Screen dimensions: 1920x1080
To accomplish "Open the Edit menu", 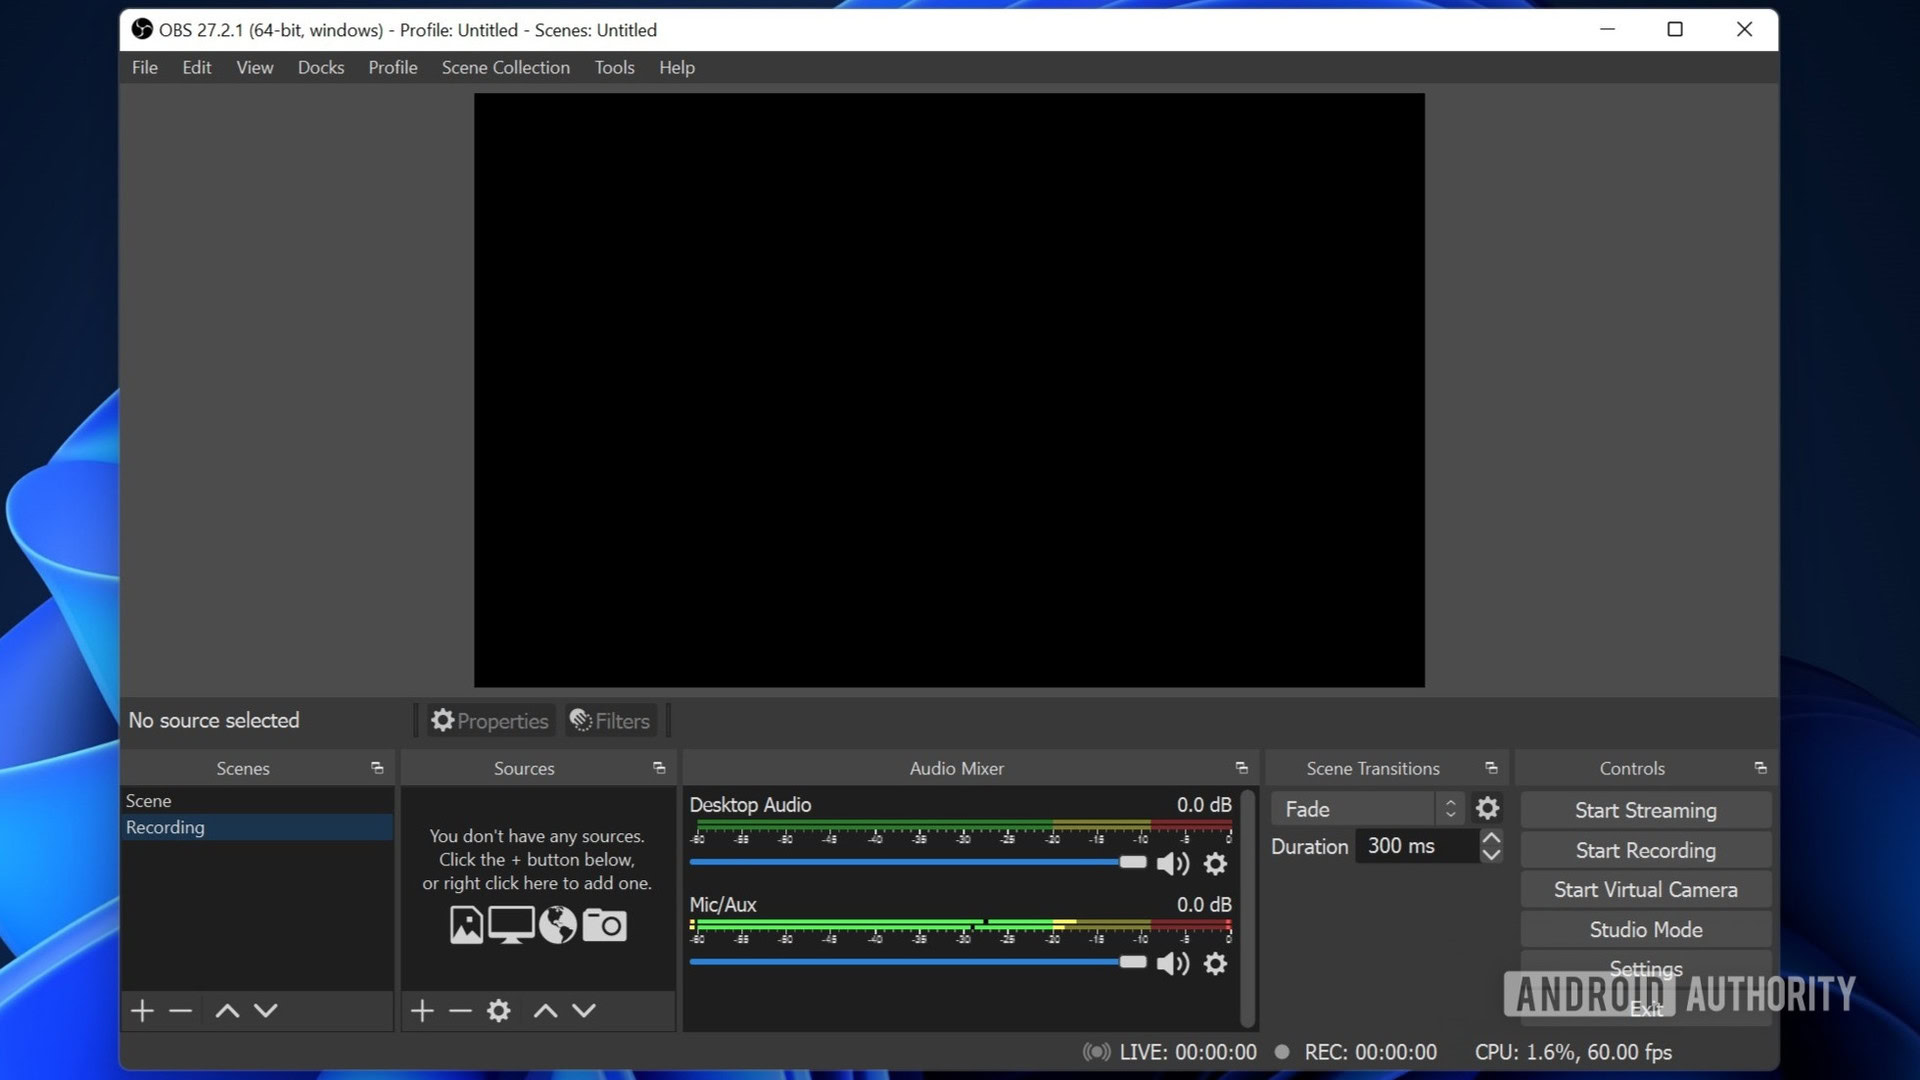I will (x=196, y=67).
